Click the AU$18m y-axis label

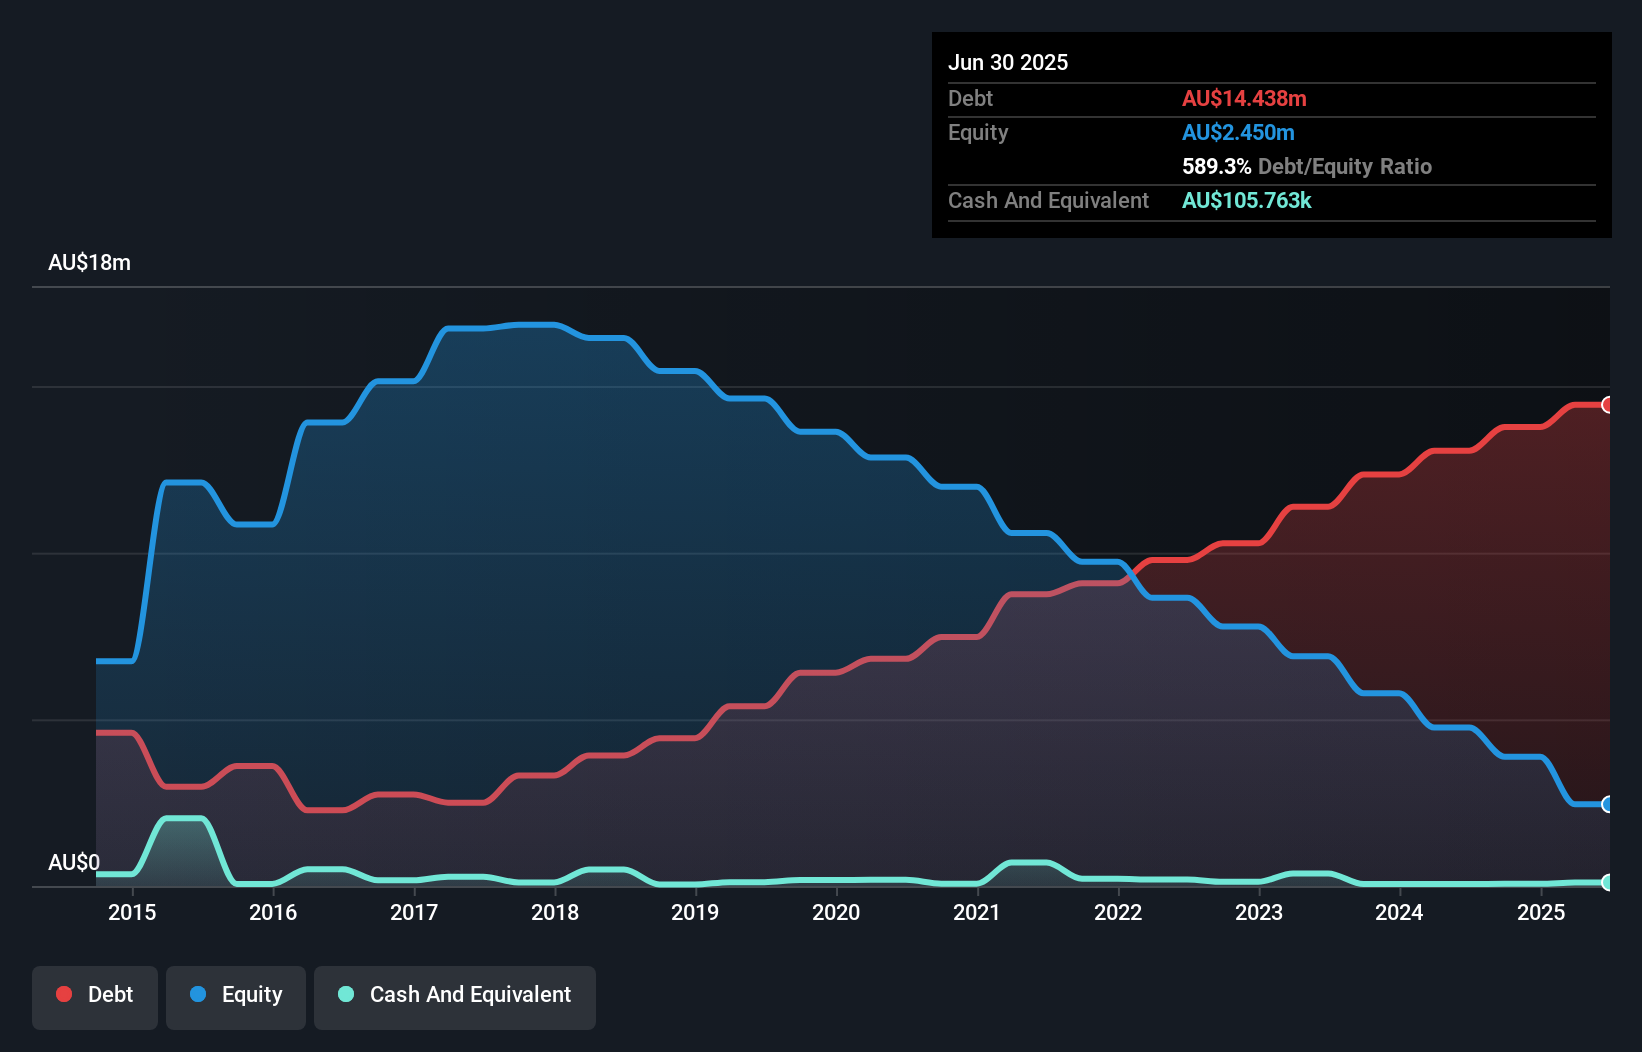(90, 263)
